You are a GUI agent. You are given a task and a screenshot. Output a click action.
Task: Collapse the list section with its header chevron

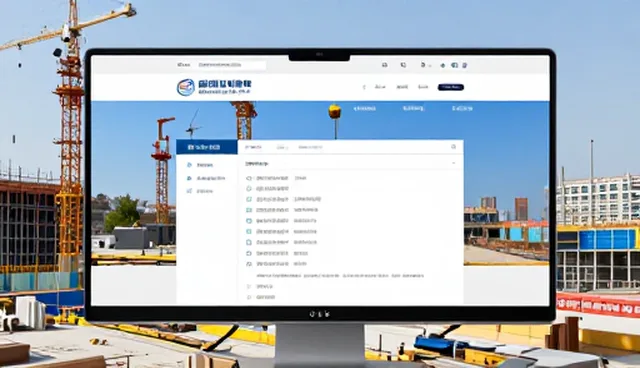453,164
